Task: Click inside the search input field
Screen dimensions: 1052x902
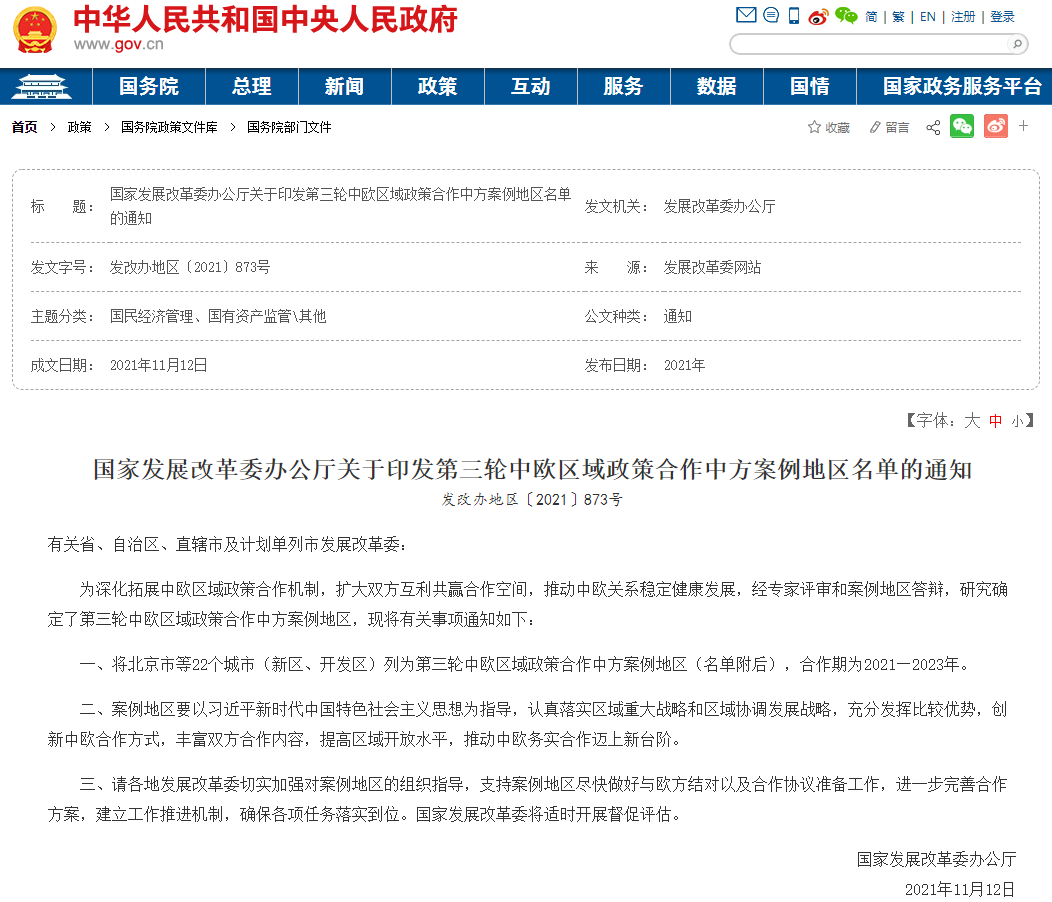Action: click(x=870, y=44)
